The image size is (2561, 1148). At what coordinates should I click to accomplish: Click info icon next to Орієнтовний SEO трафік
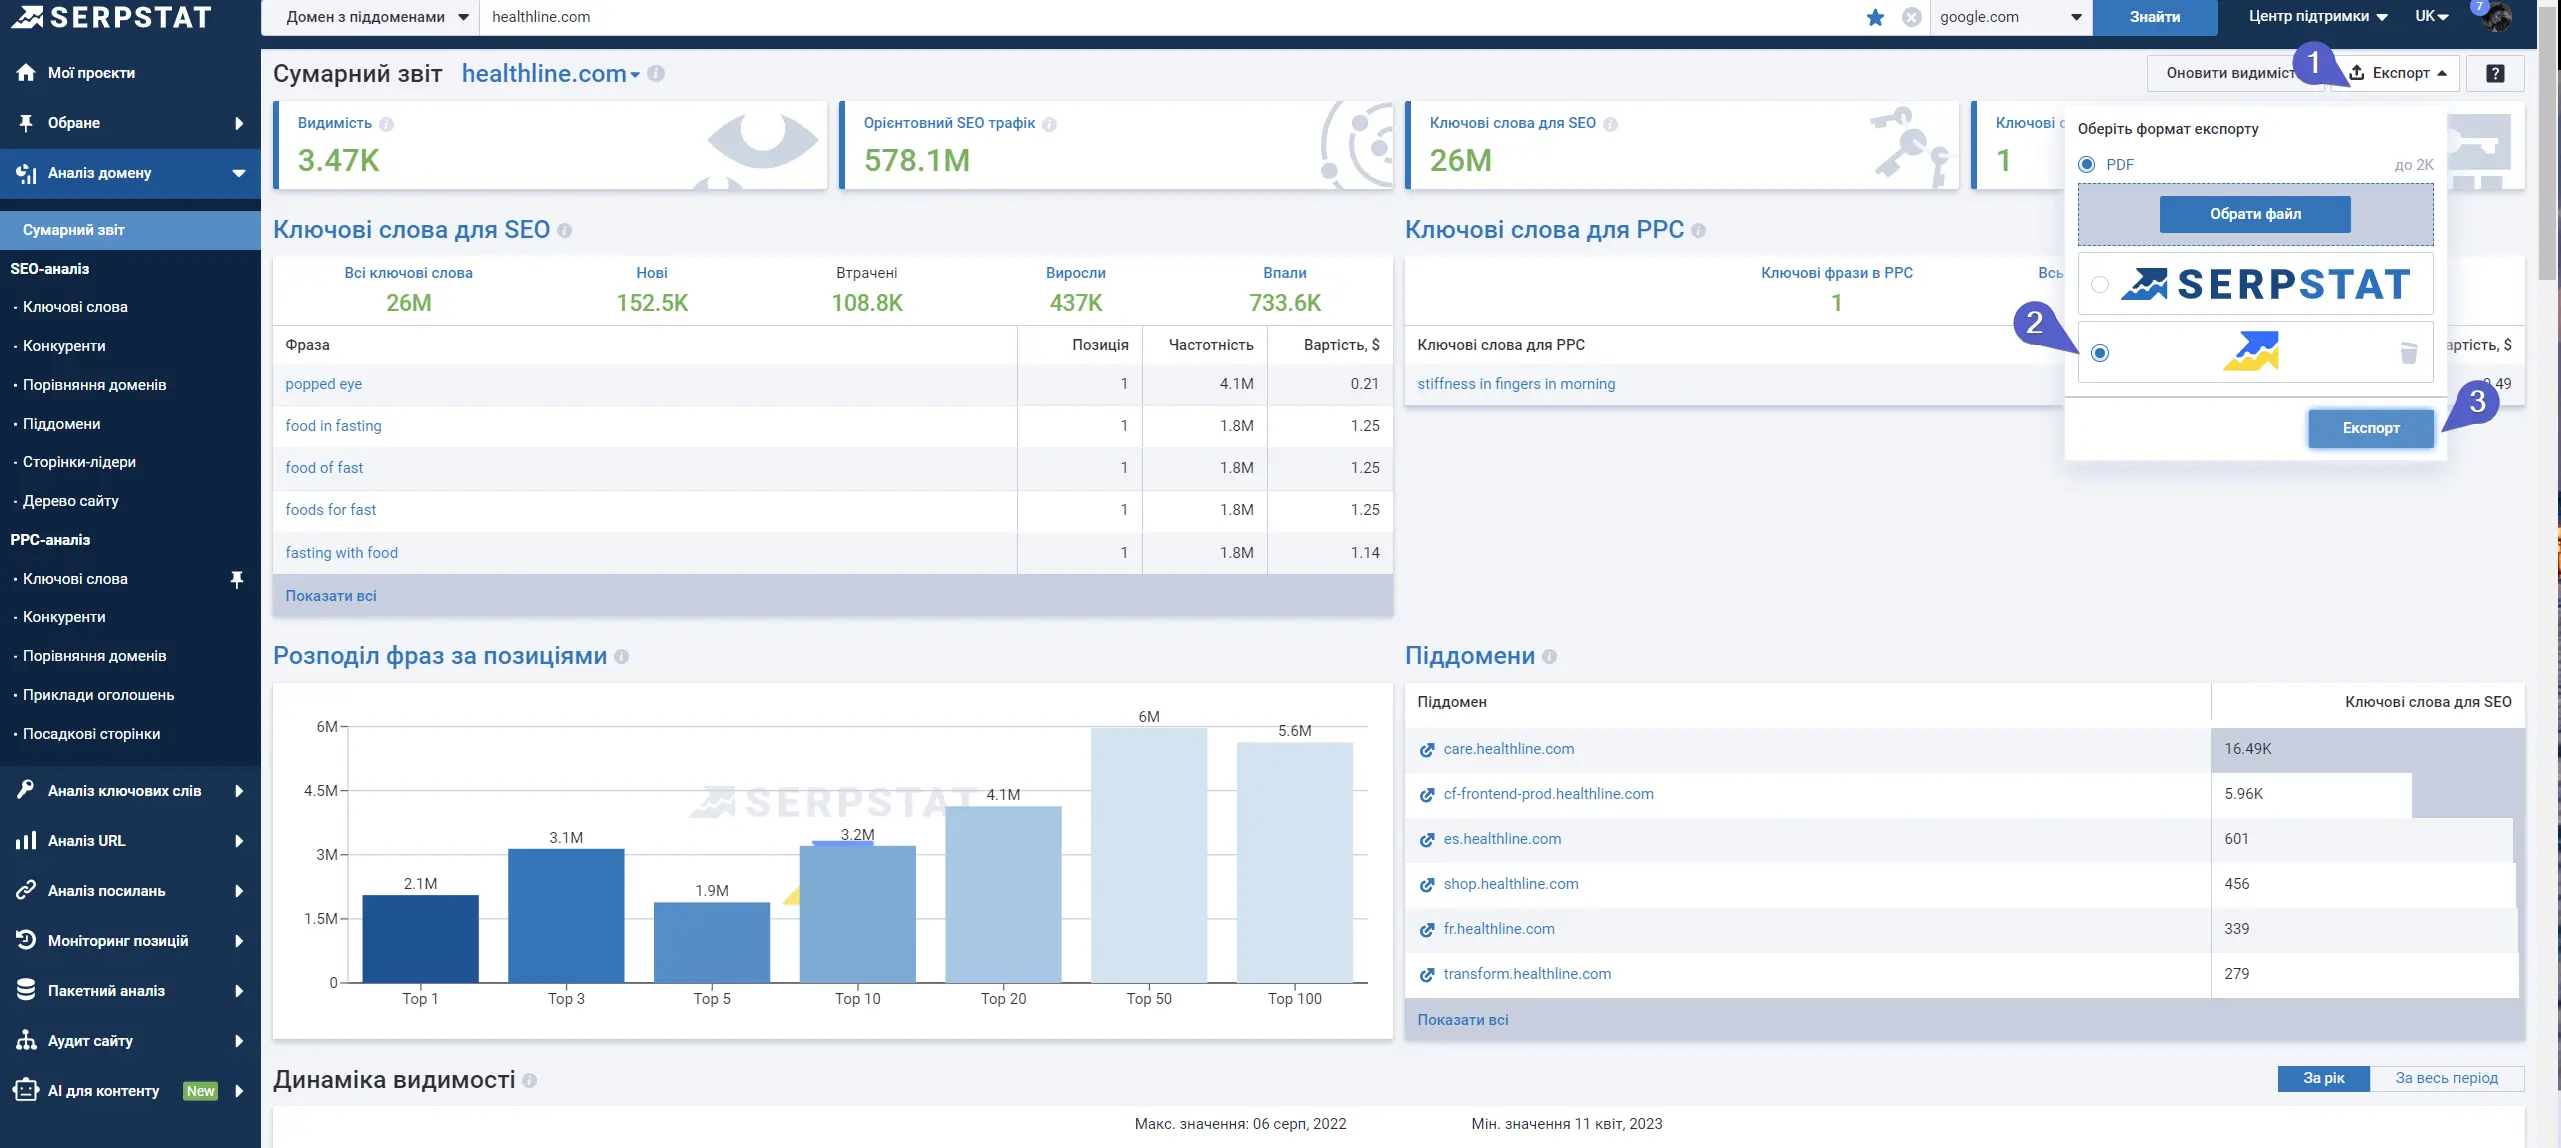[x=1049, y=124]
